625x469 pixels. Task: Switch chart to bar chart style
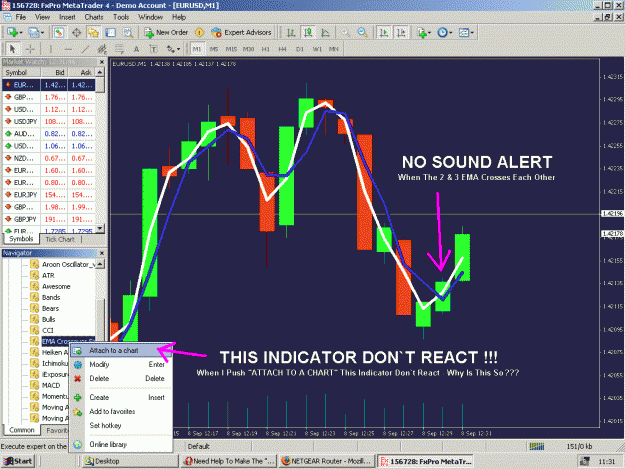click(291, 33)
